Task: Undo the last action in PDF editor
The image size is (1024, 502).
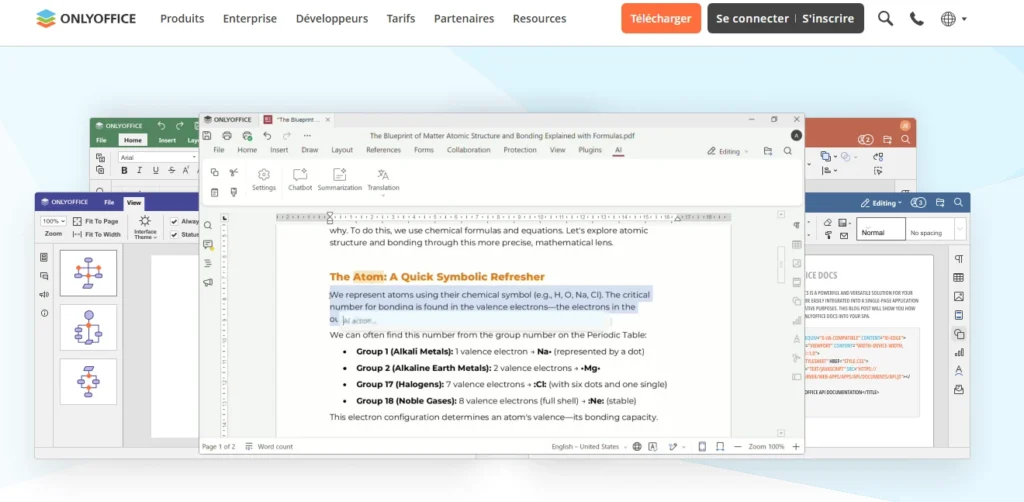Action: pos(267,136)
